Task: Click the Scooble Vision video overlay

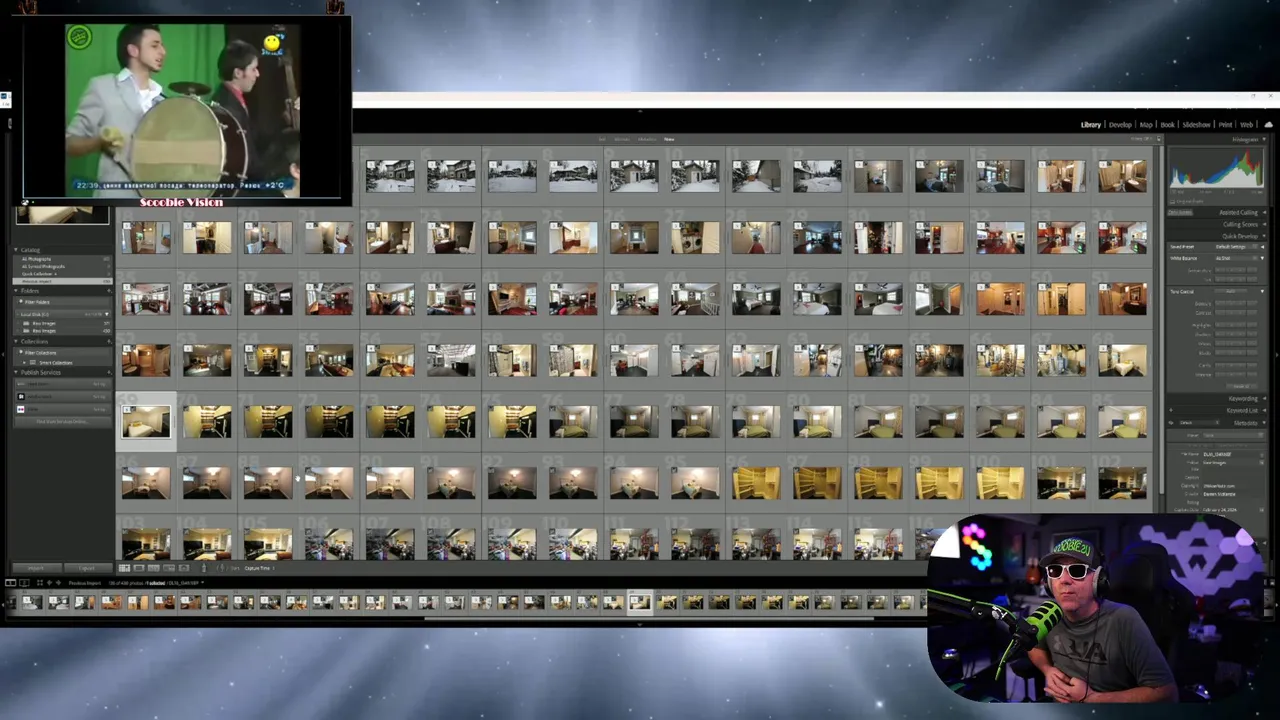Action: 181,111
